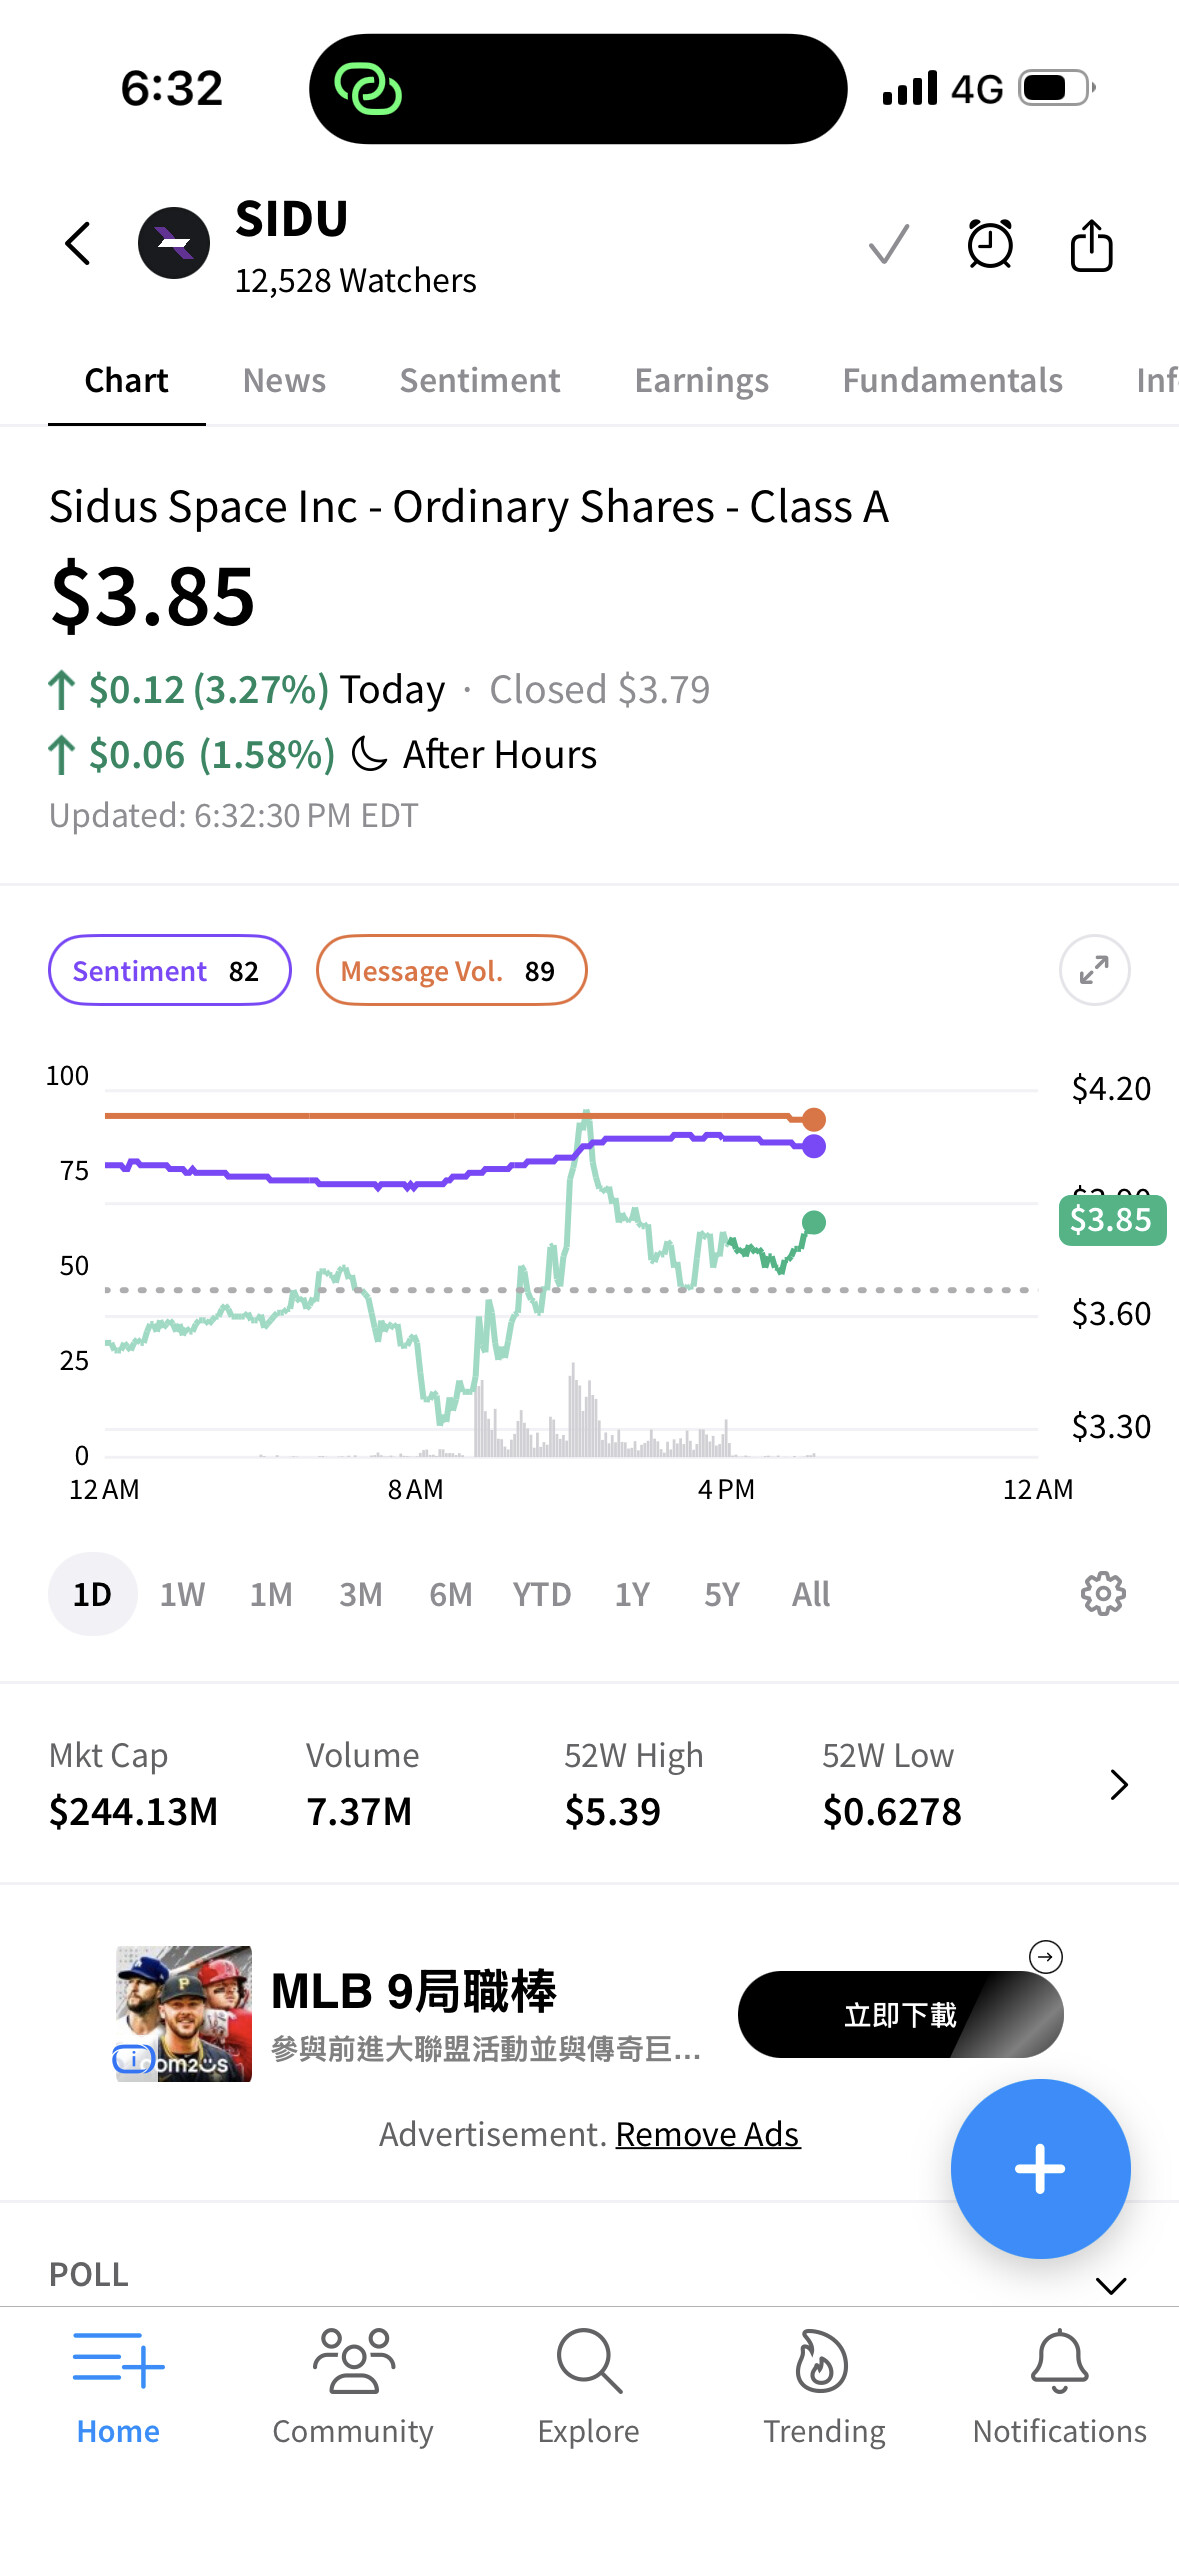Click the Remove Ads link

707,2134
